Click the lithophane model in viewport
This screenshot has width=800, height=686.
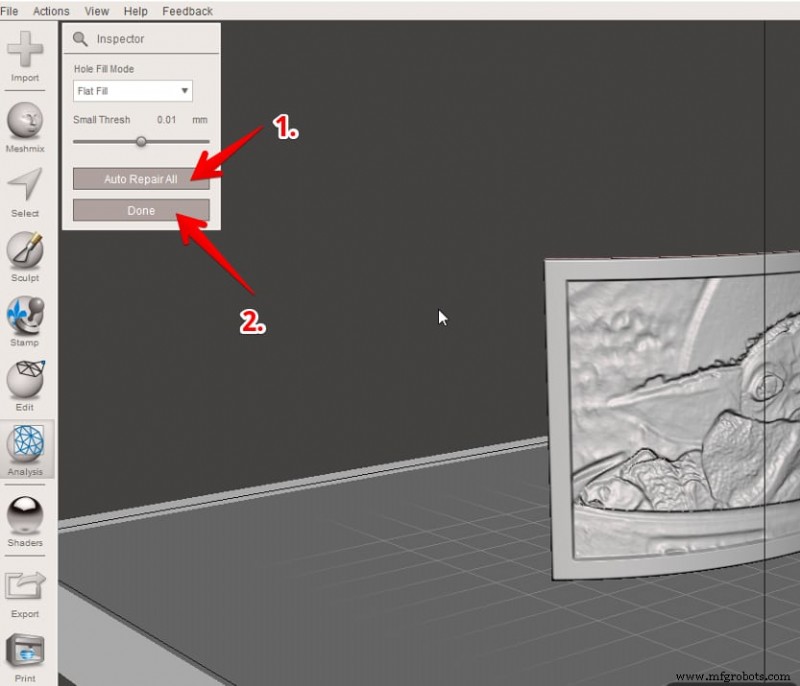[x=673, y=416]
